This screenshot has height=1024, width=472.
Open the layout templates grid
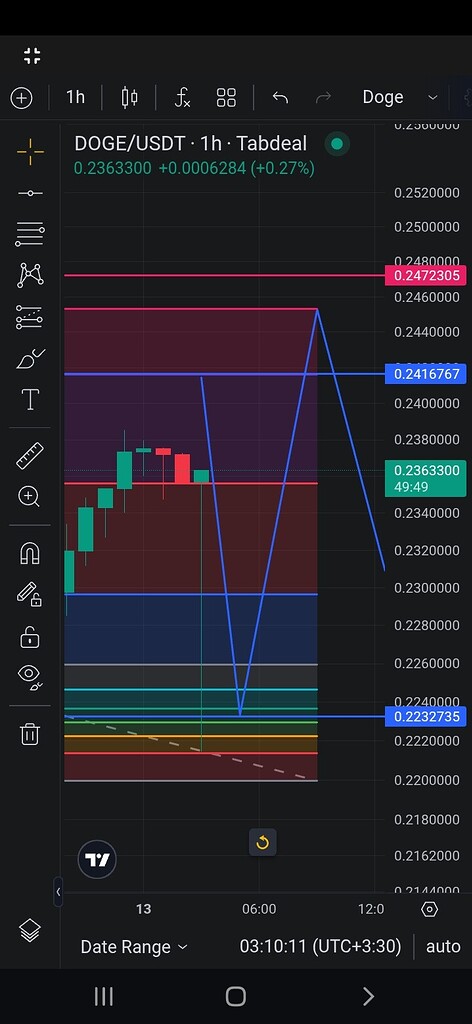click(226, 98)
